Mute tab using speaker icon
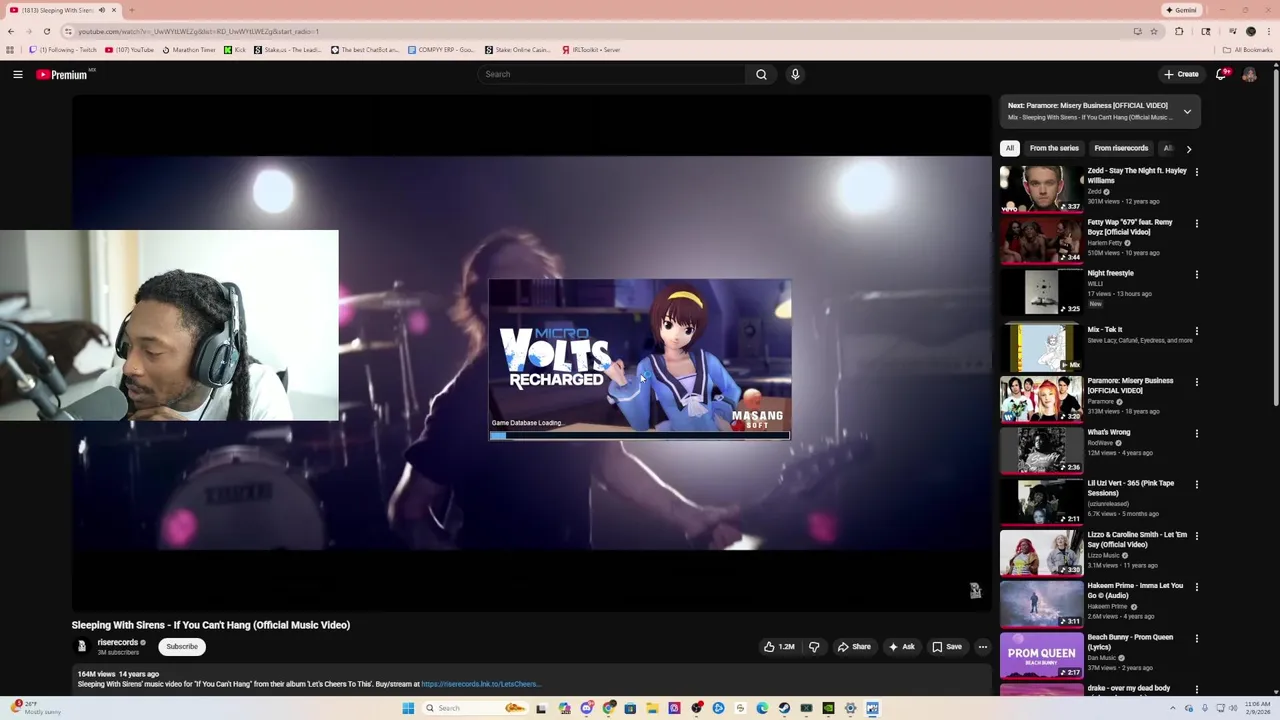The width and height of the screenshot is (1280, 720). point(101,10)
